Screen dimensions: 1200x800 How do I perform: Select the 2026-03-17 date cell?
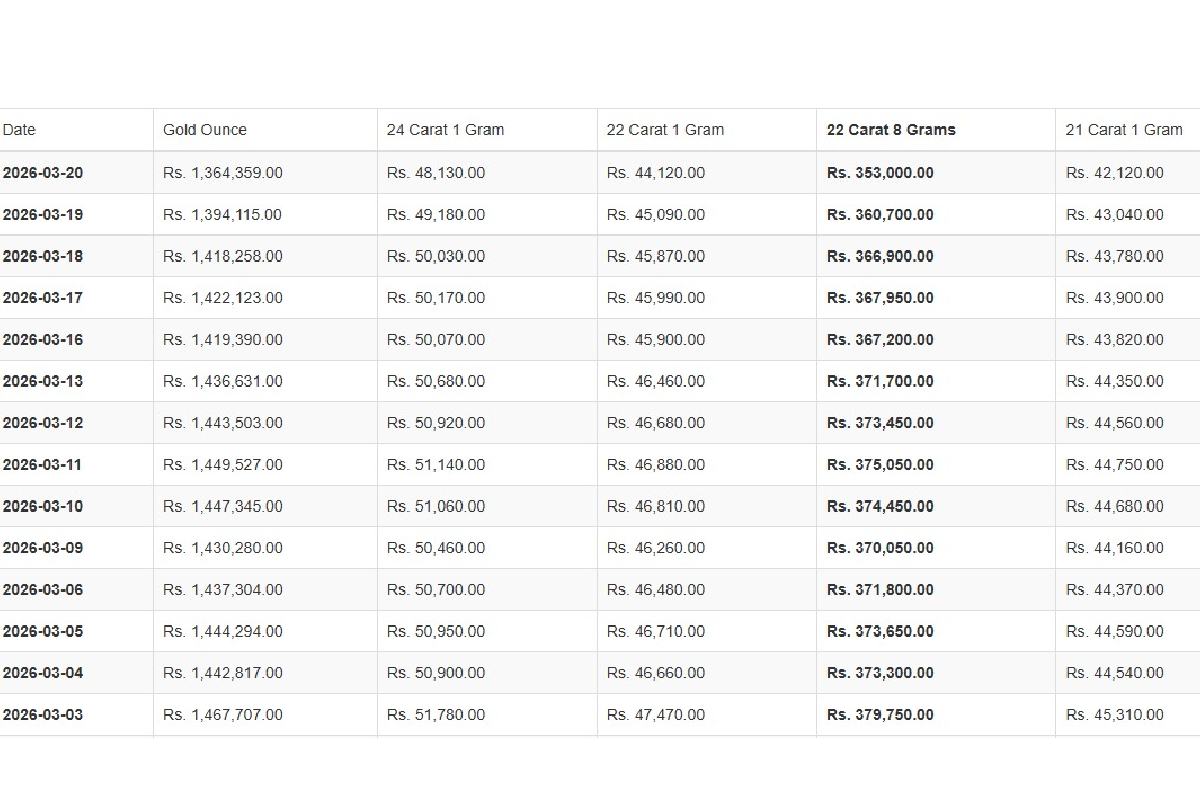tap(43, 298)
